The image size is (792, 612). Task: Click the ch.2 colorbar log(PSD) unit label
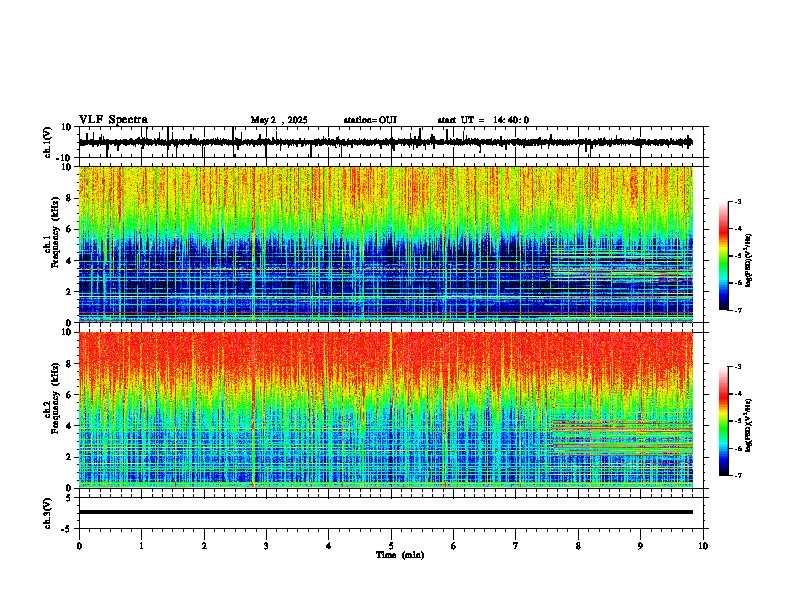click(749, 425)
